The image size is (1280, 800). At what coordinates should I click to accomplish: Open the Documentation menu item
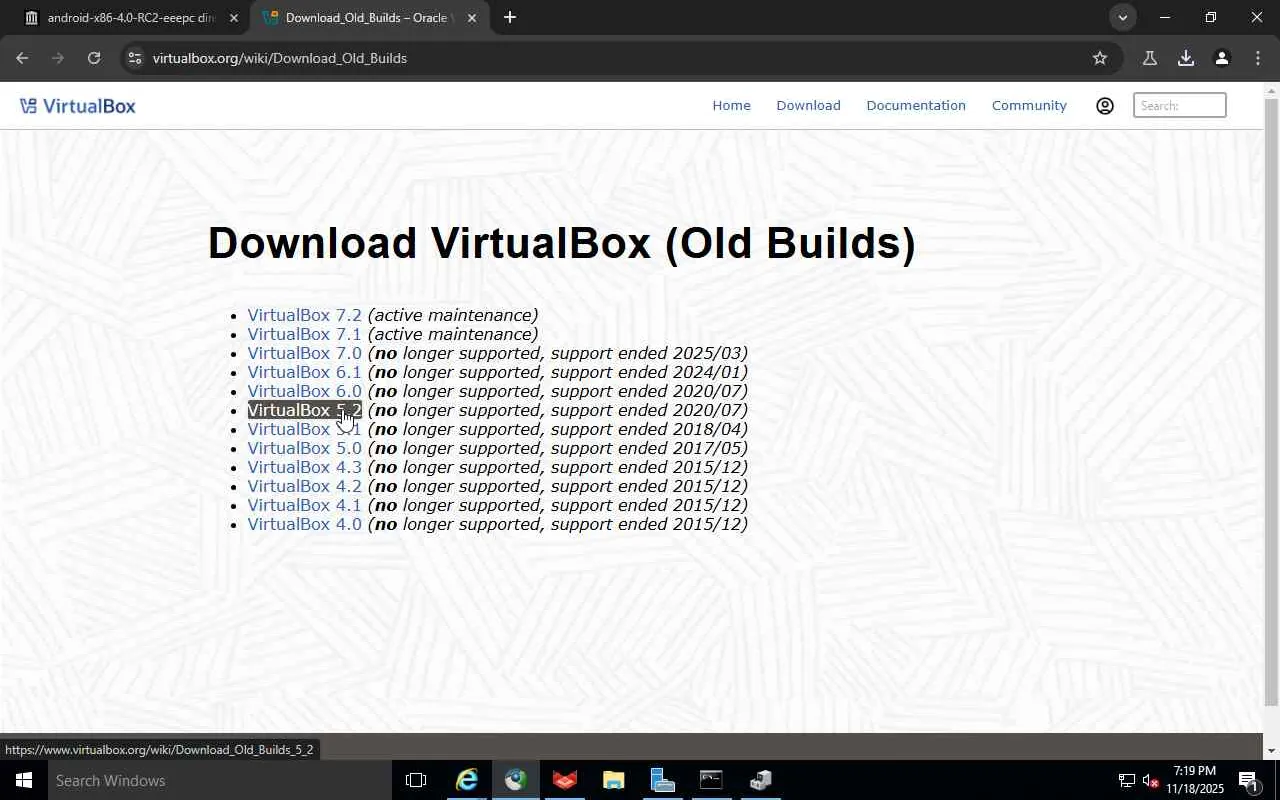click(916, 106)
